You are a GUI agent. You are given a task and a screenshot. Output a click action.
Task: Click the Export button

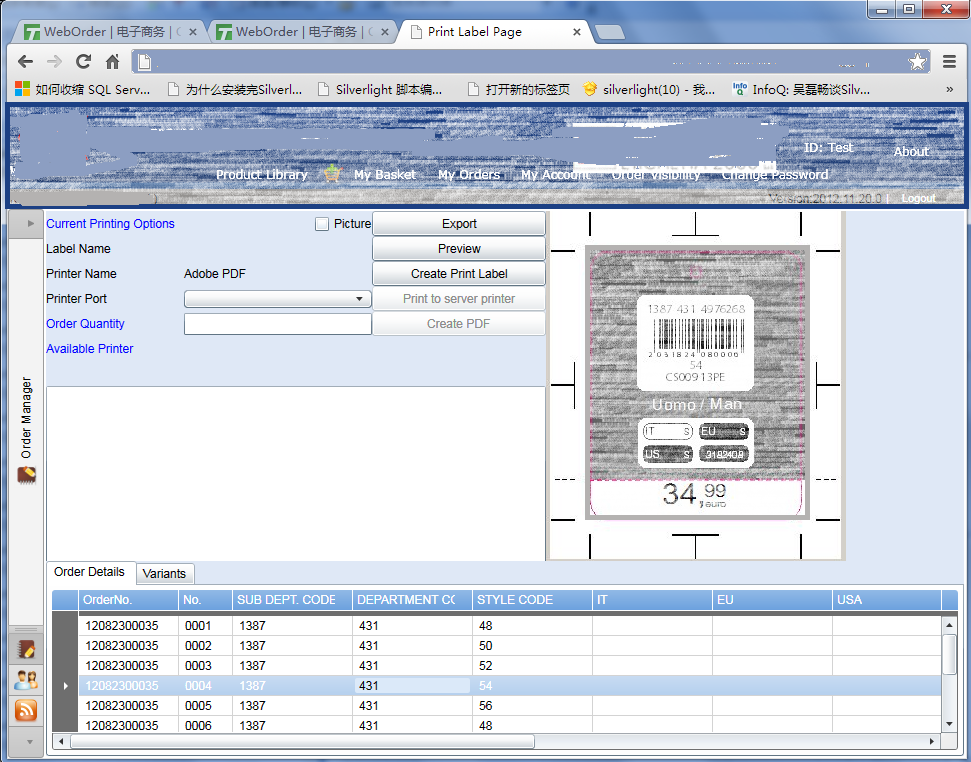459,224
